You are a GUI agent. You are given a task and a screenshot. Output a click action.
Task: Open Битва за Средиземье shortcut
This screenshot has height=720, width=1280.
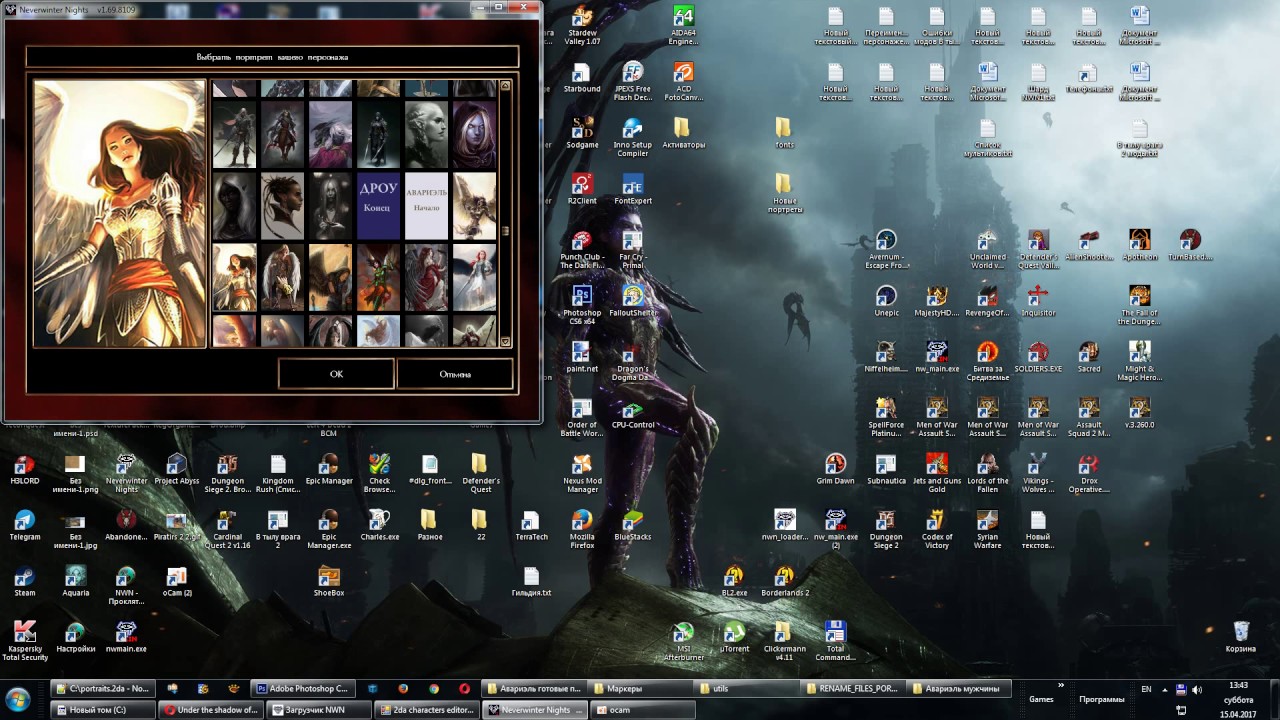[987, 362]
